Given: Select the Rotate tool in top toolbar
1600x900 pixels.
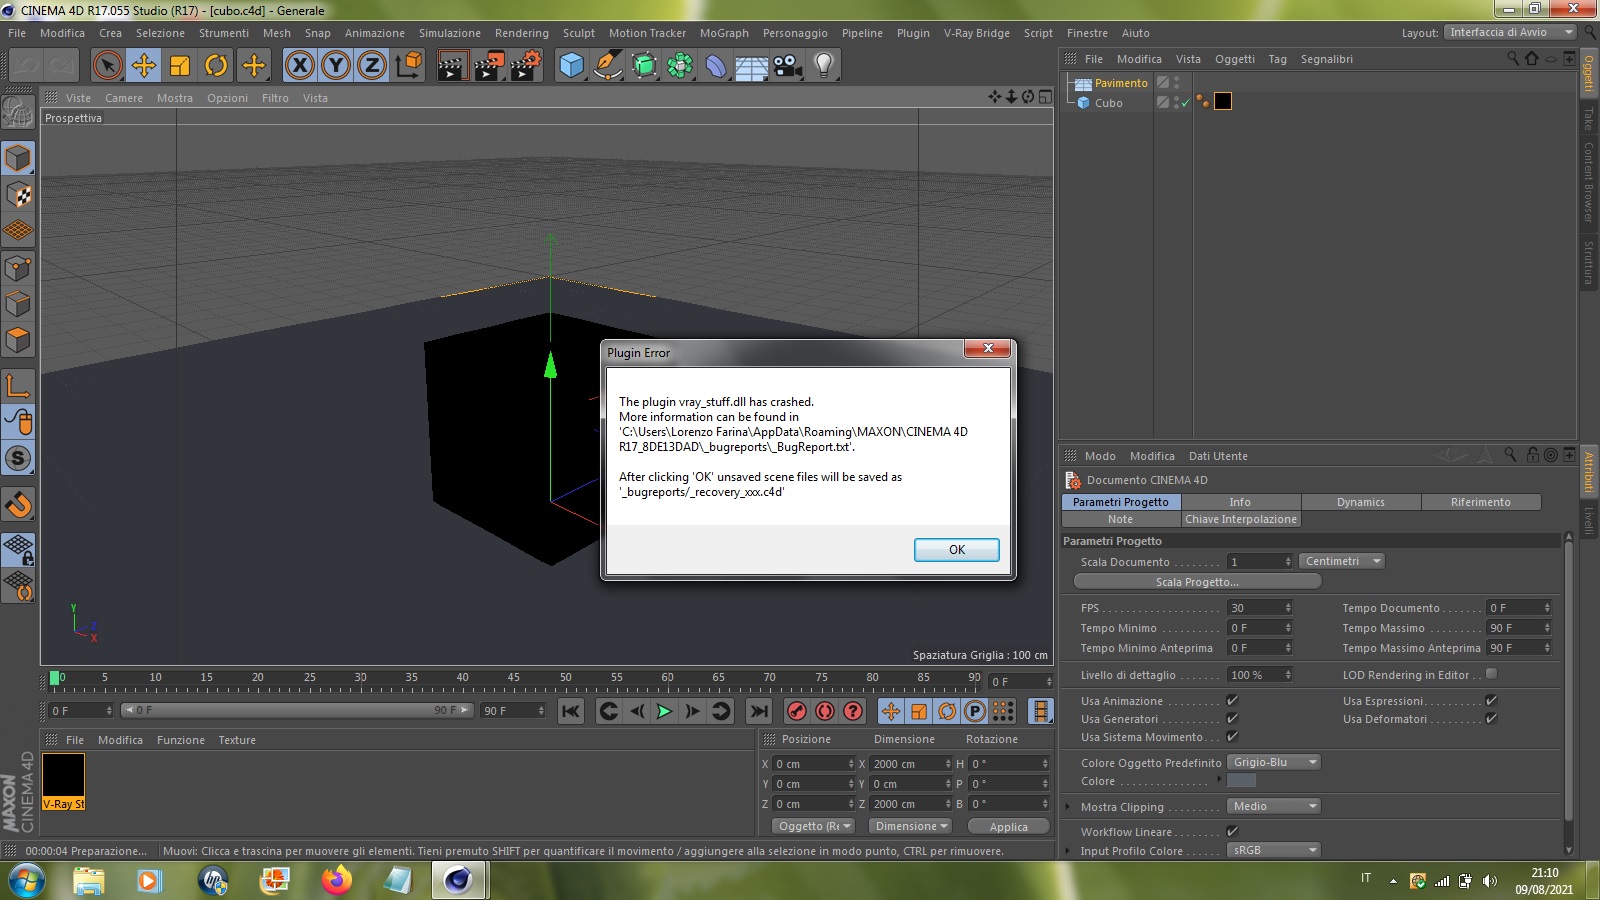Looking at the screenshot, I should (216, 66).
